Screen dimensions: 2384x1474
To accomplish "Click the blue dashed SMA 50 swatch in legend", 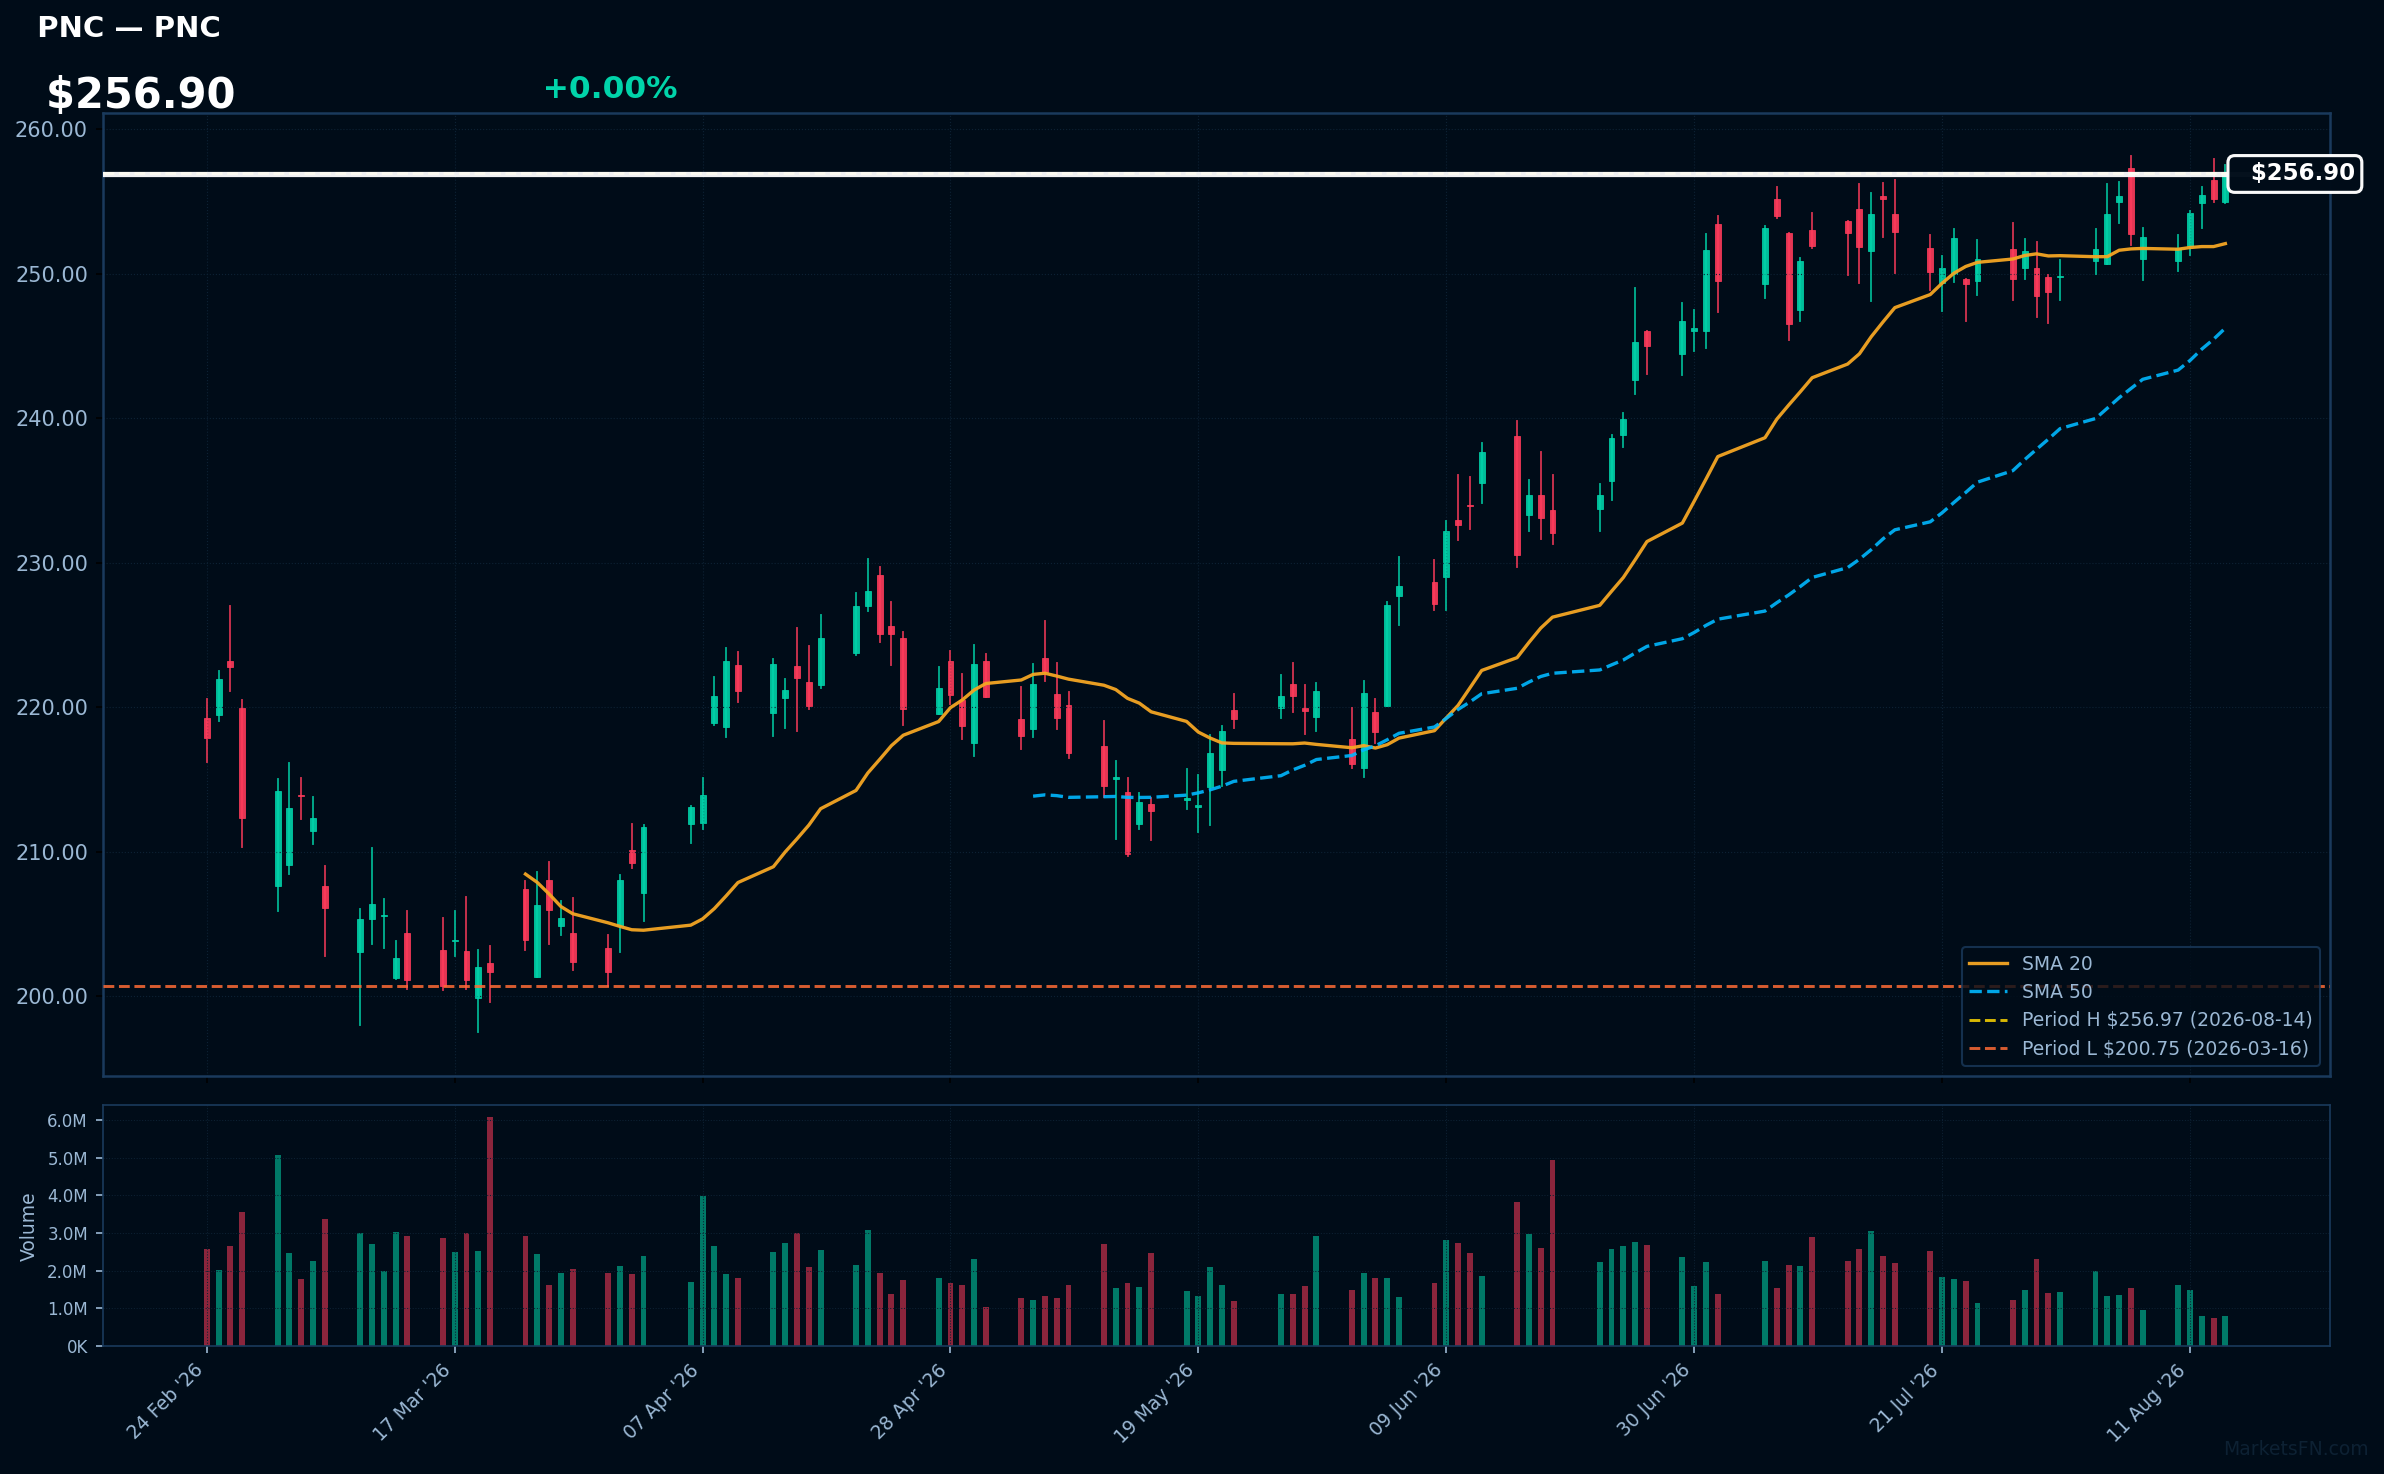I will pos(1989,991).
